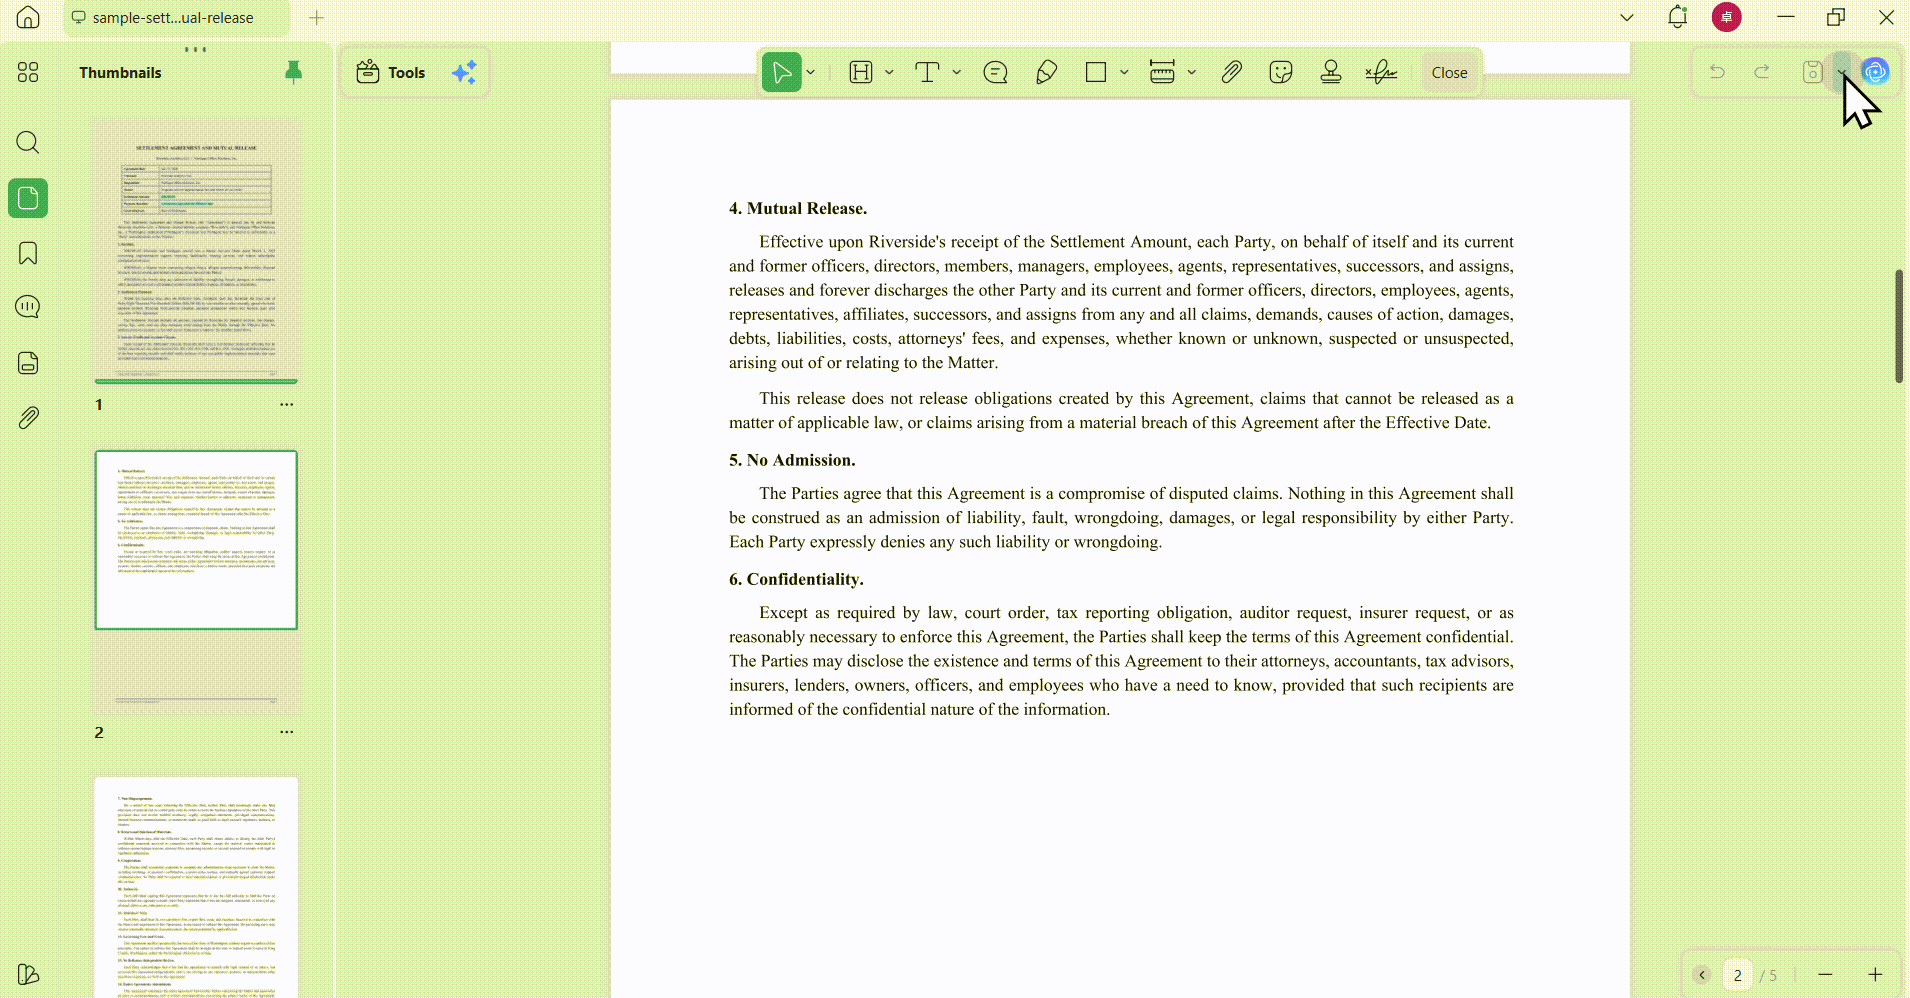Pin the Thumbnails panel
The height and width of the screenshot is (998, 1910).
pyautogui.click(x=293, y=72)
